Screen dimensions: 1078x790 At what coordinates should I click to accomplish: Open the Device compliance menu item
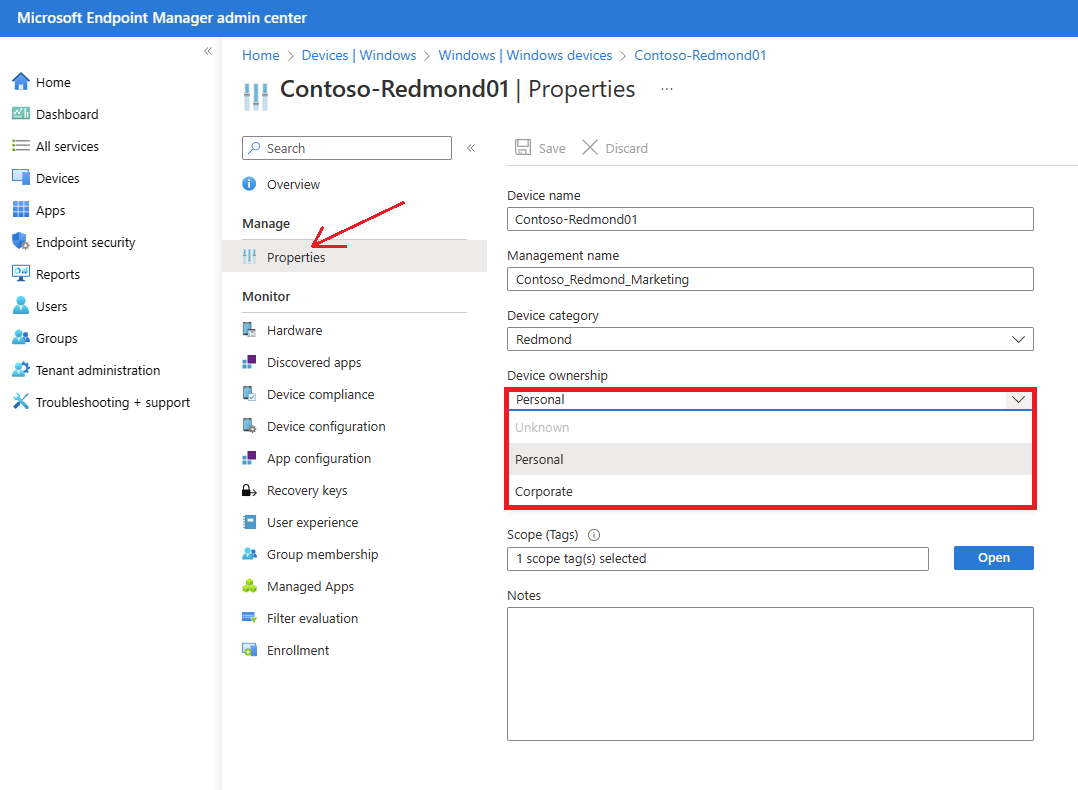pyautogui.click(x=320, y=394)
